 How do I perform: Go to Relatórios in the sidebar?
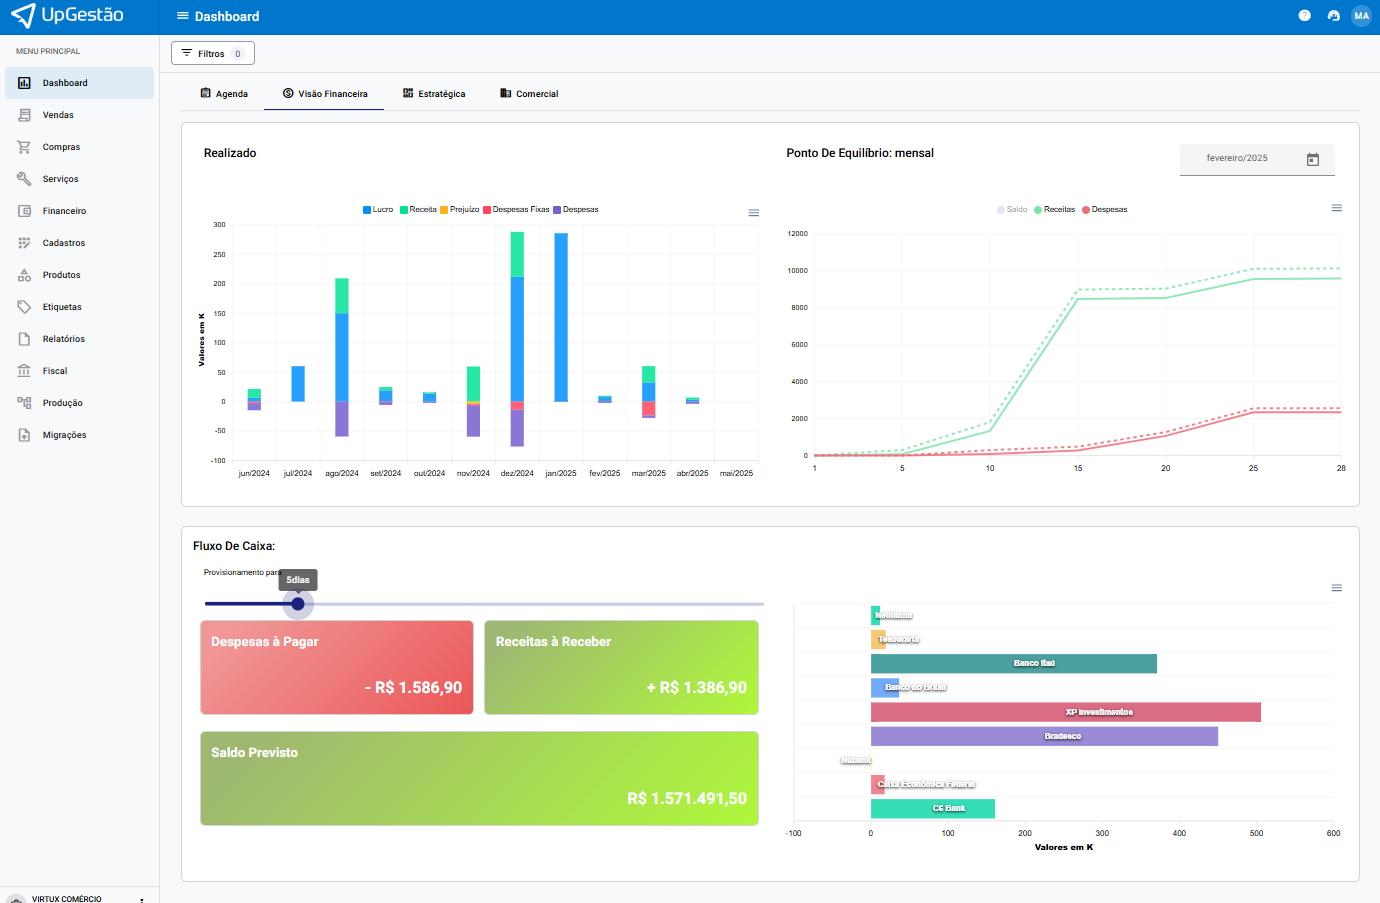coord(64,339)
